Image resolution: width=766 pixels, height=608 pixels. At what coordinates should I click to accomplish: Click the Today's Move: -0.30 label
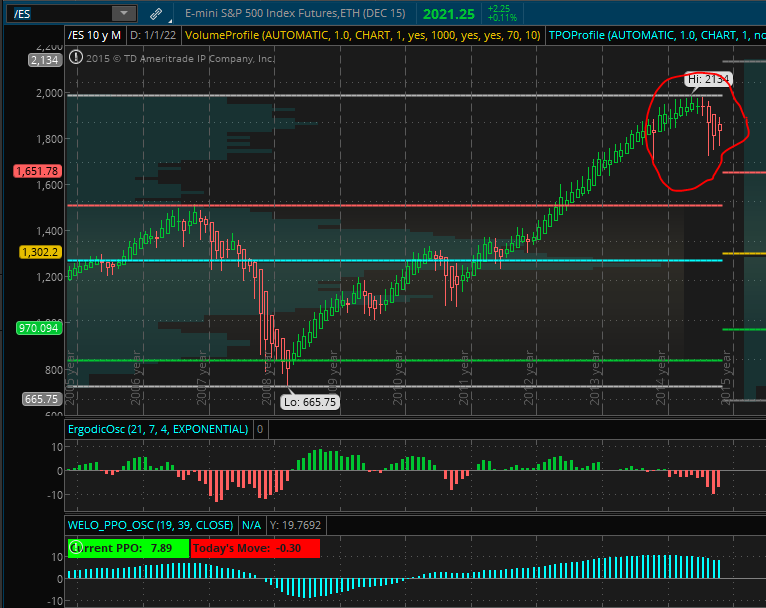point(255,548)
